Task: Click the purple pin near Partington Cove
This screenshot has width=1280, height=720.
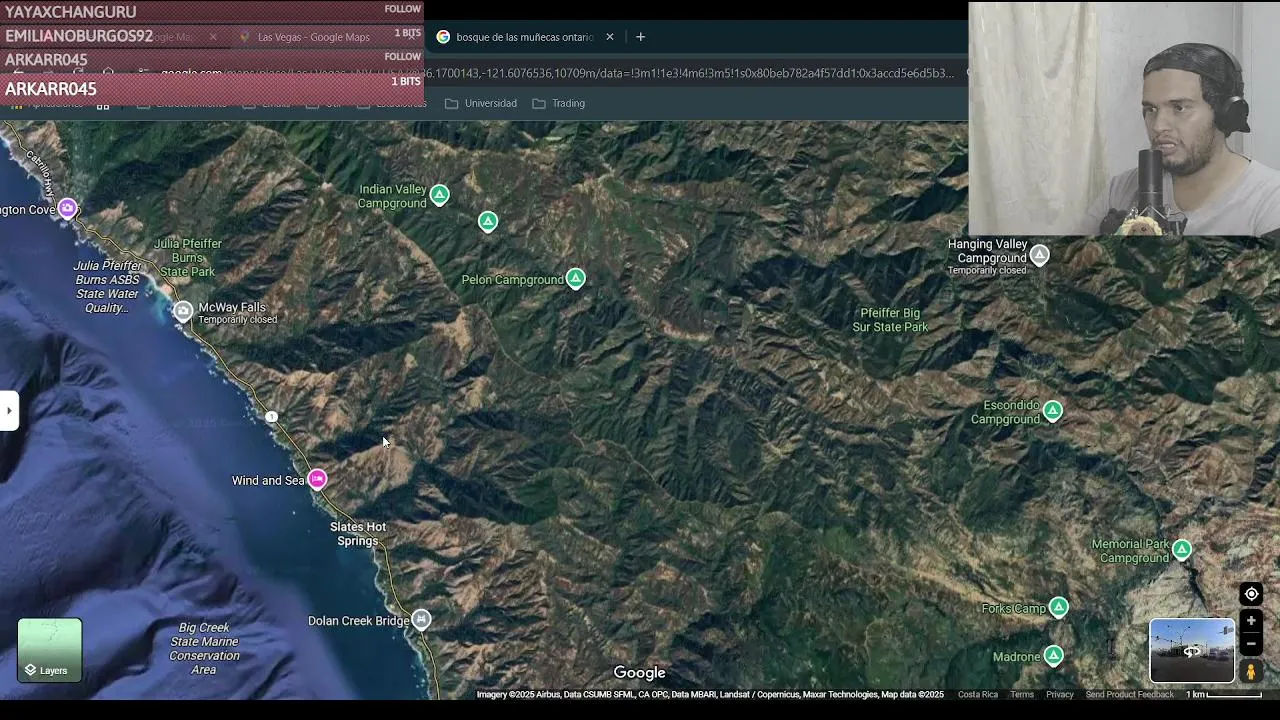Action: coord(67,208)
